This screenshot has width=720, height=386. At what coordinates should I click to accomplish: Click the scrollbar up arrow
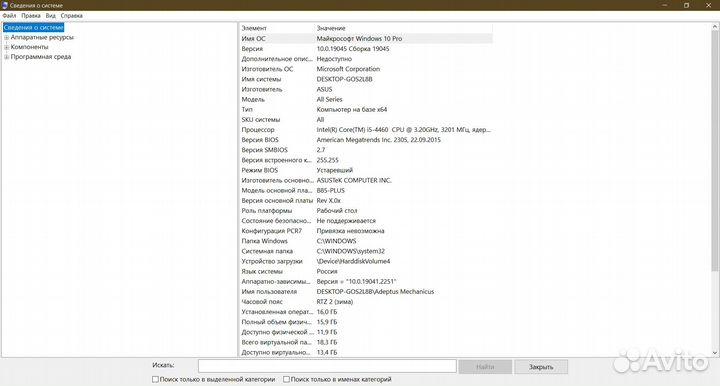[714, 27]
